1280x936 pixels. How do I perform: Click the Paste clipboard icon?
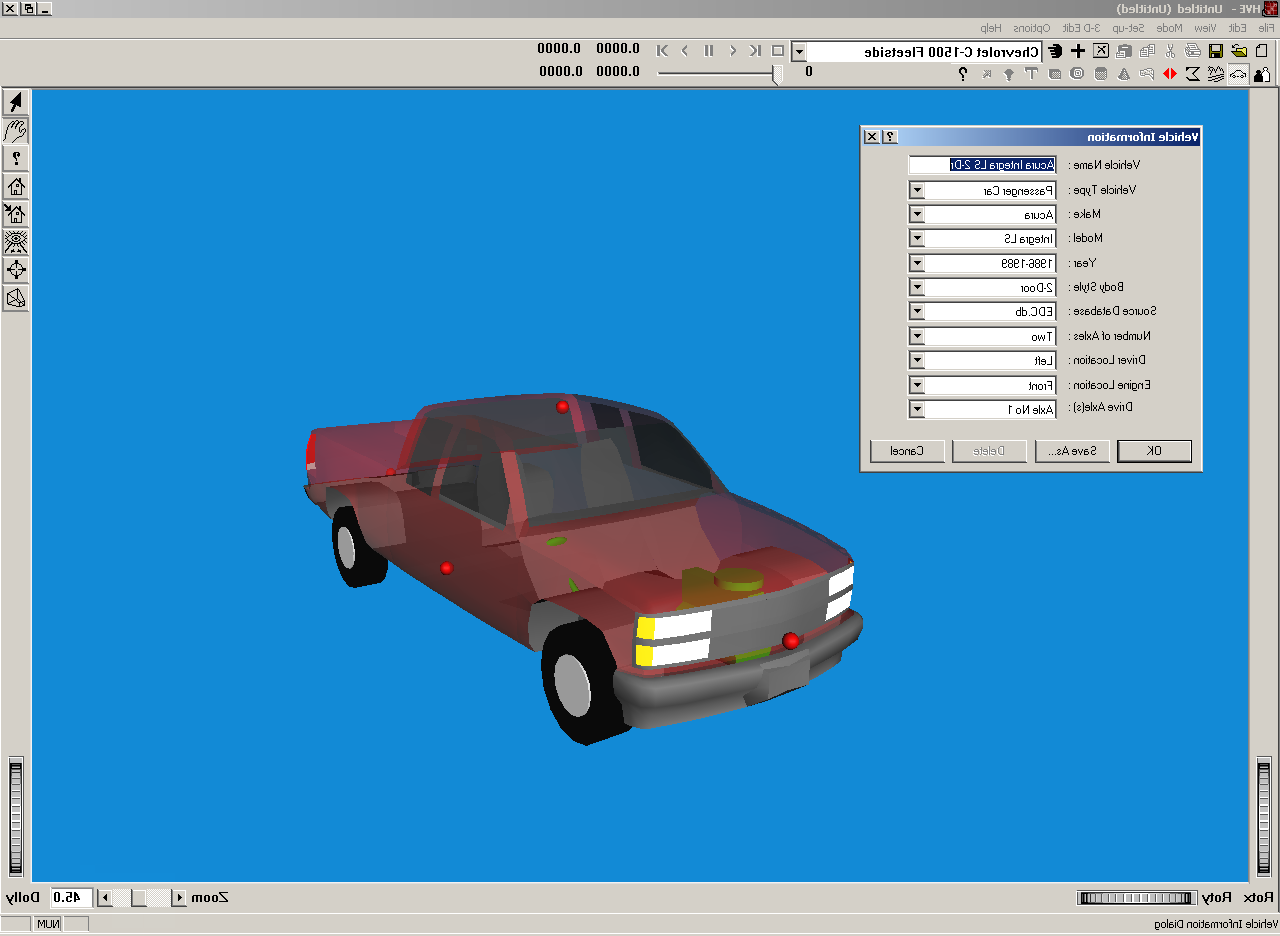(x=1124, y=50)
